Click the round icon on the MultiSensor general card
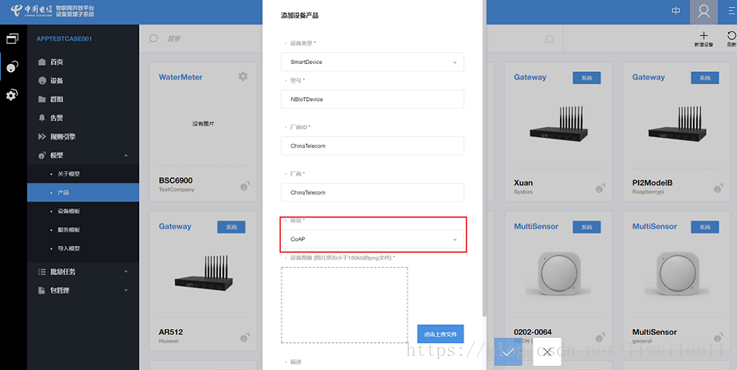 (x=718, y=338)
